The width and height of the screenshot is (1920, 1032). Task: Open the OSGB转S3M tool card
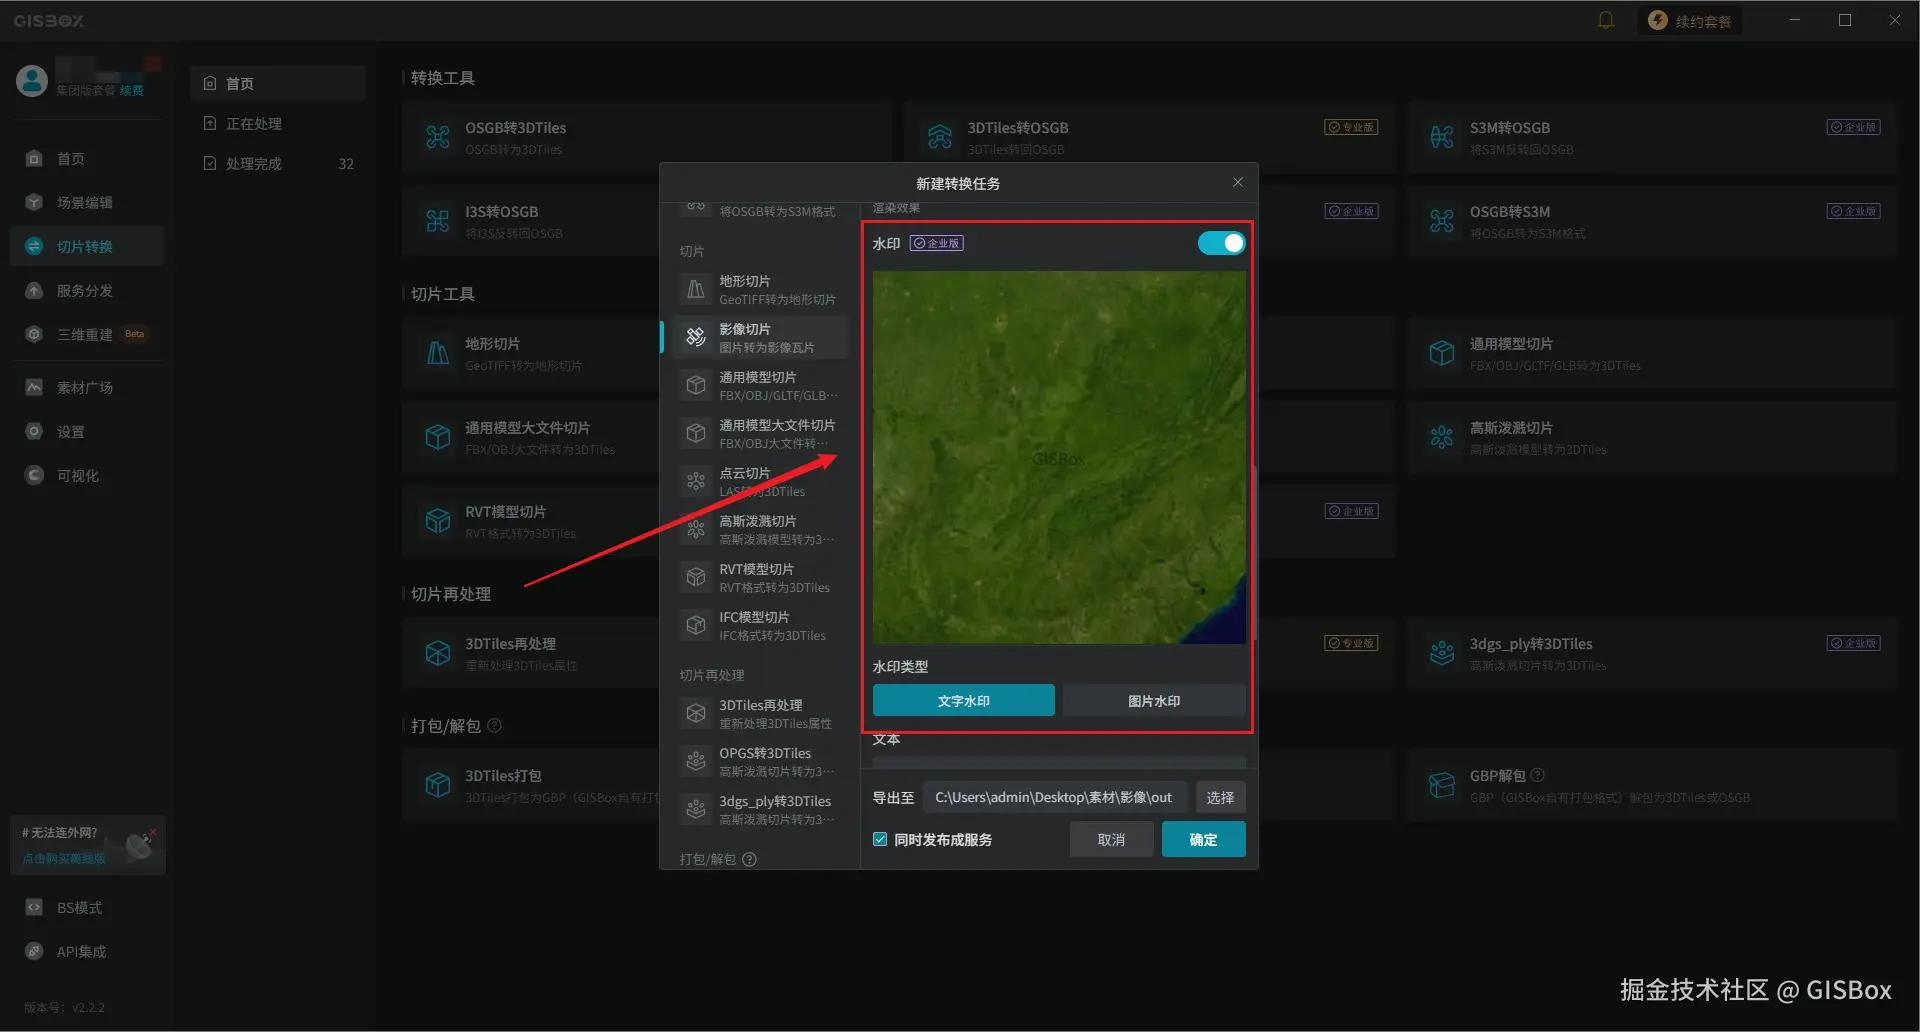(1651, 221)
